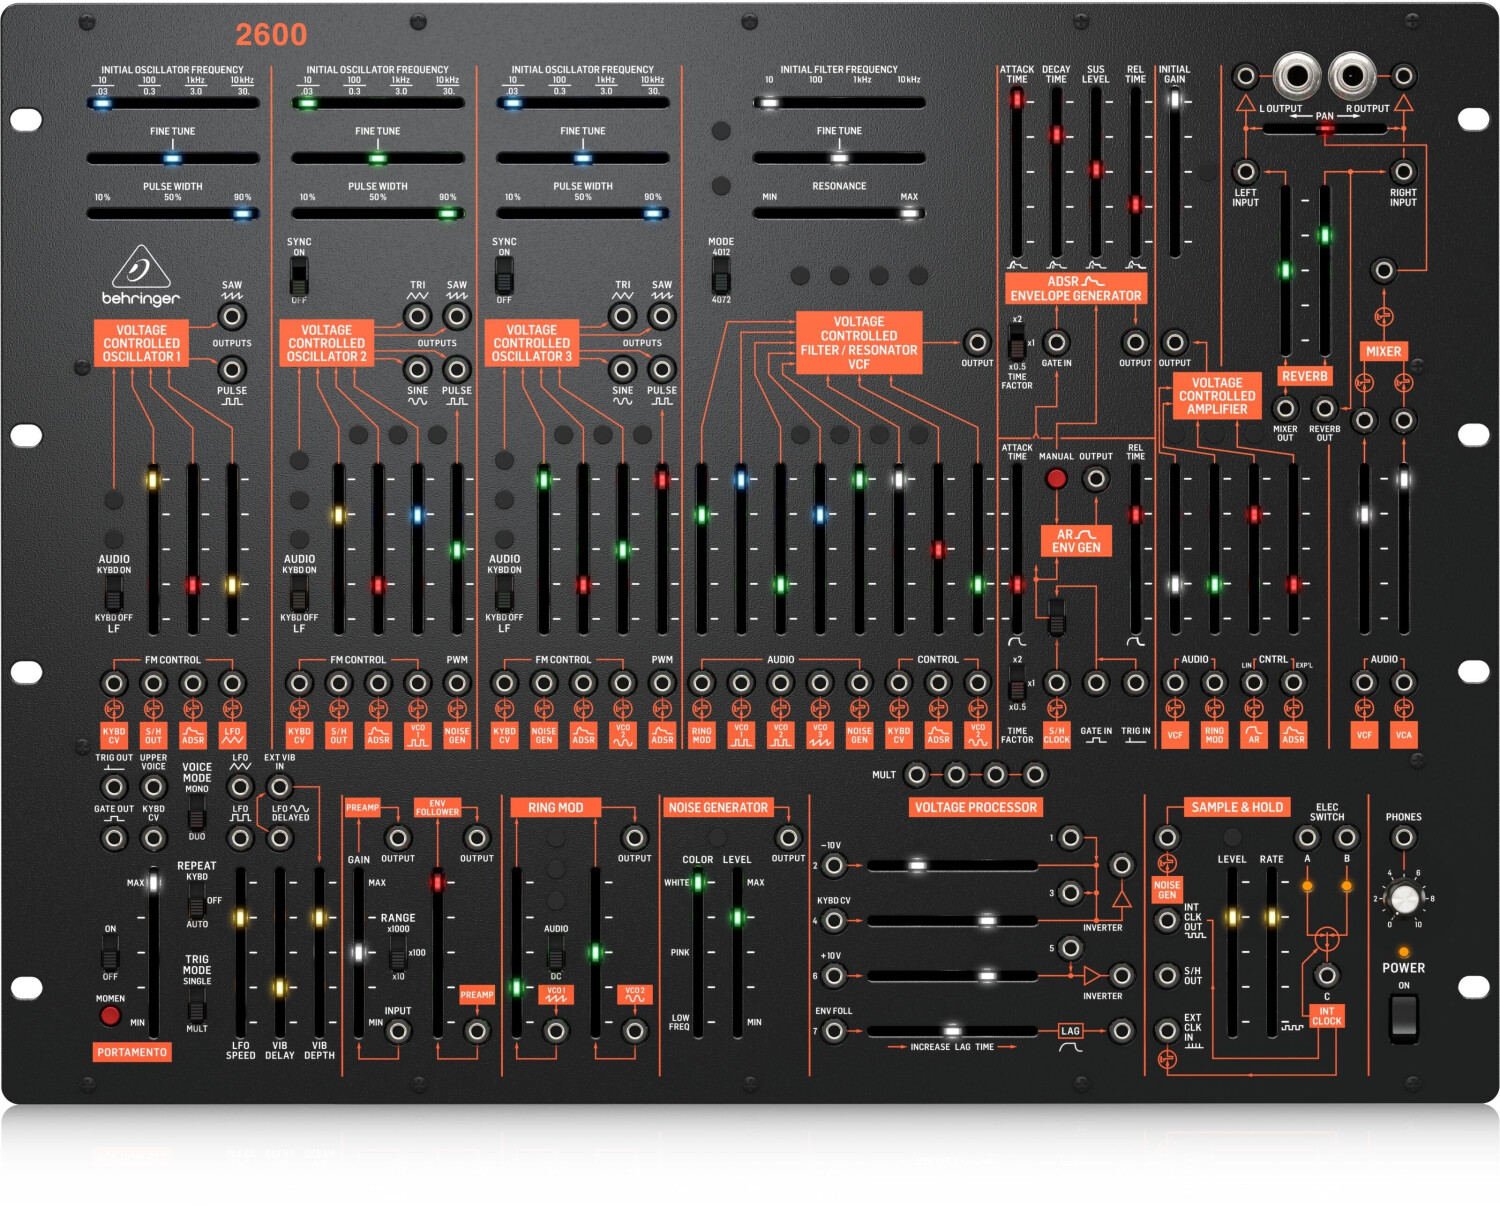Click the PAN slider

click(1324, 128)
